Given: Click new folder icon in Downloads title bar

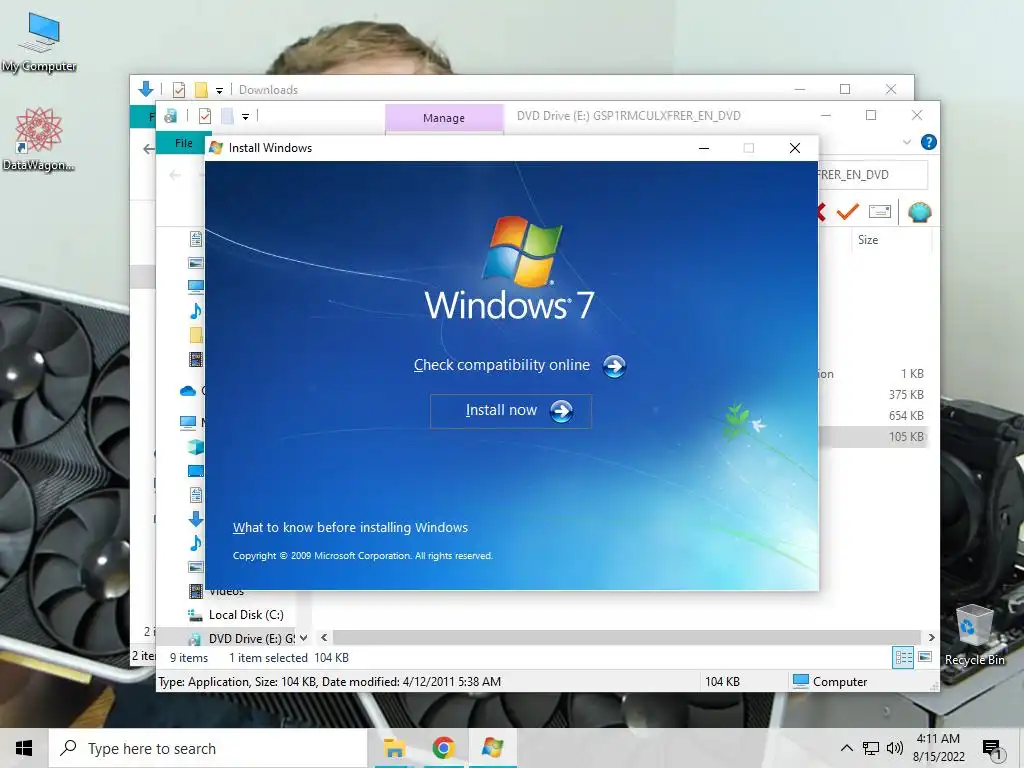Looking at the screenshot, I should click(x=200, y=89).
